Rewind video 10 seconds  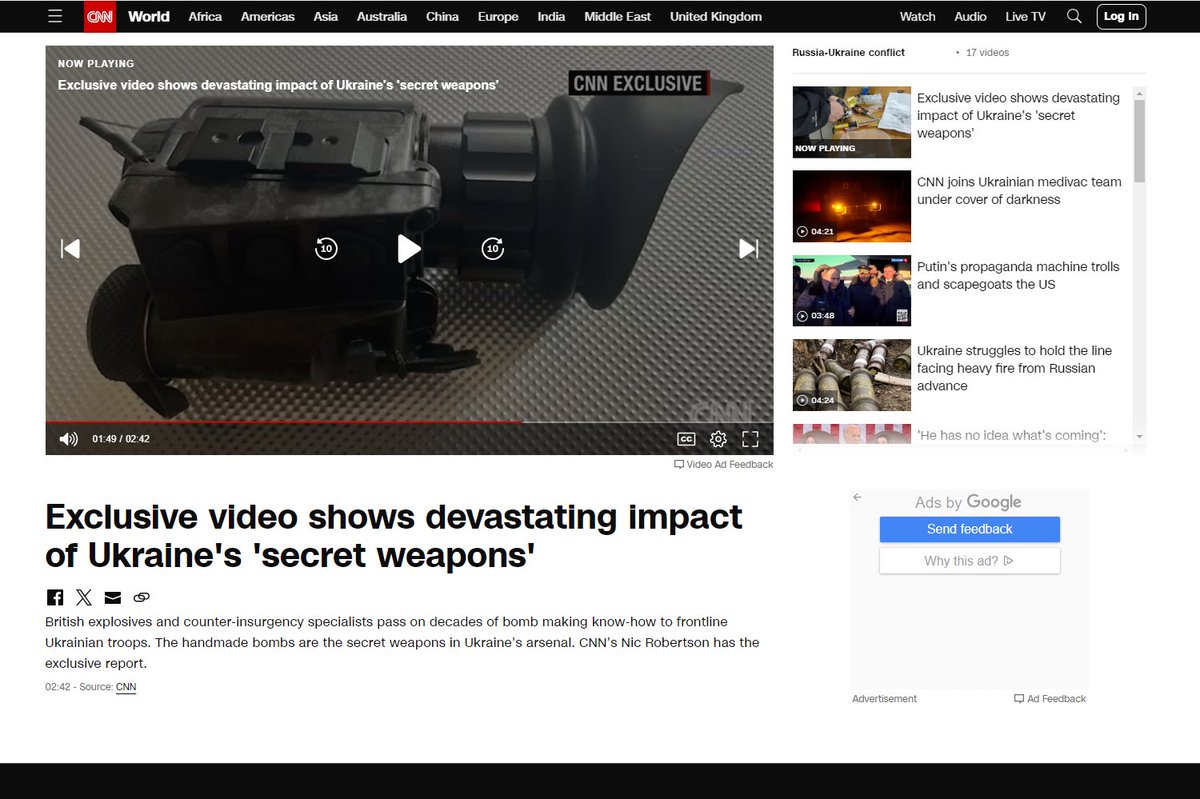(326, 249)
